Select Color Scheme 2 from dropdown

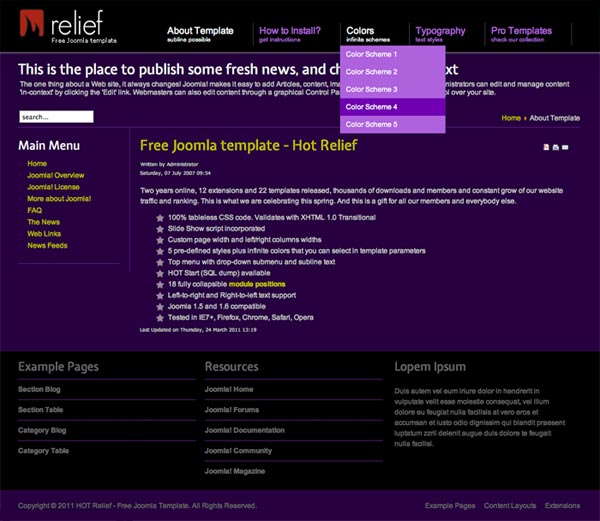click(393, 72)
